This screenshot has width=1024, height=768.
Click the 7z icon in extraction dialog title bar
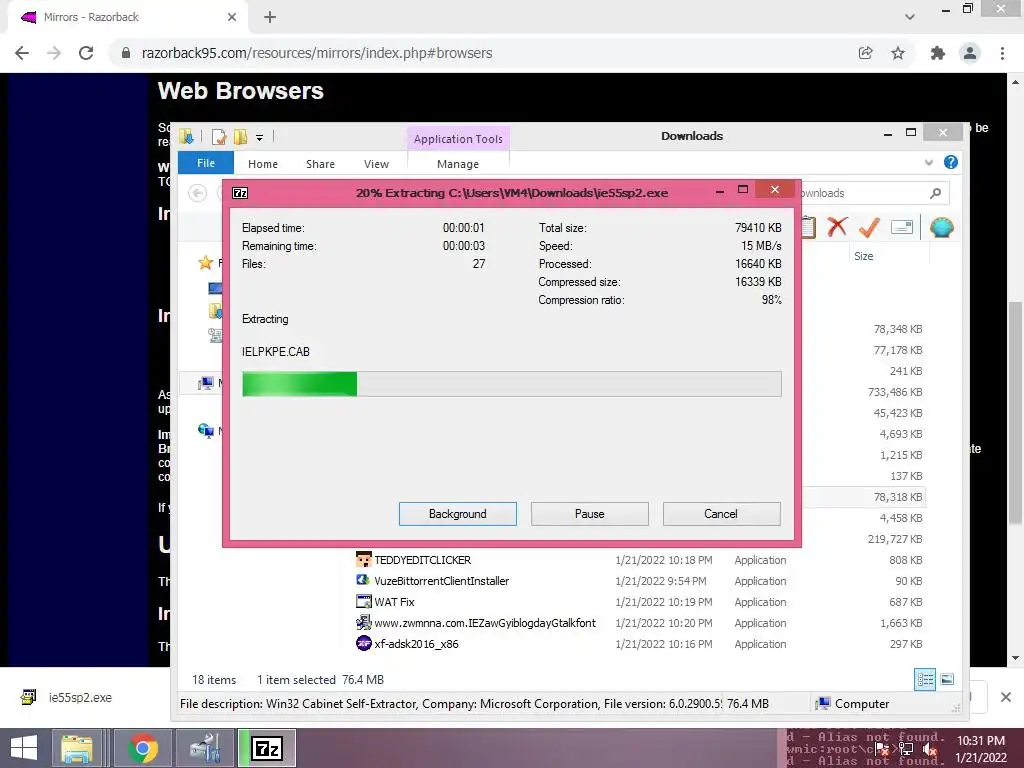[x=240, y=193]
